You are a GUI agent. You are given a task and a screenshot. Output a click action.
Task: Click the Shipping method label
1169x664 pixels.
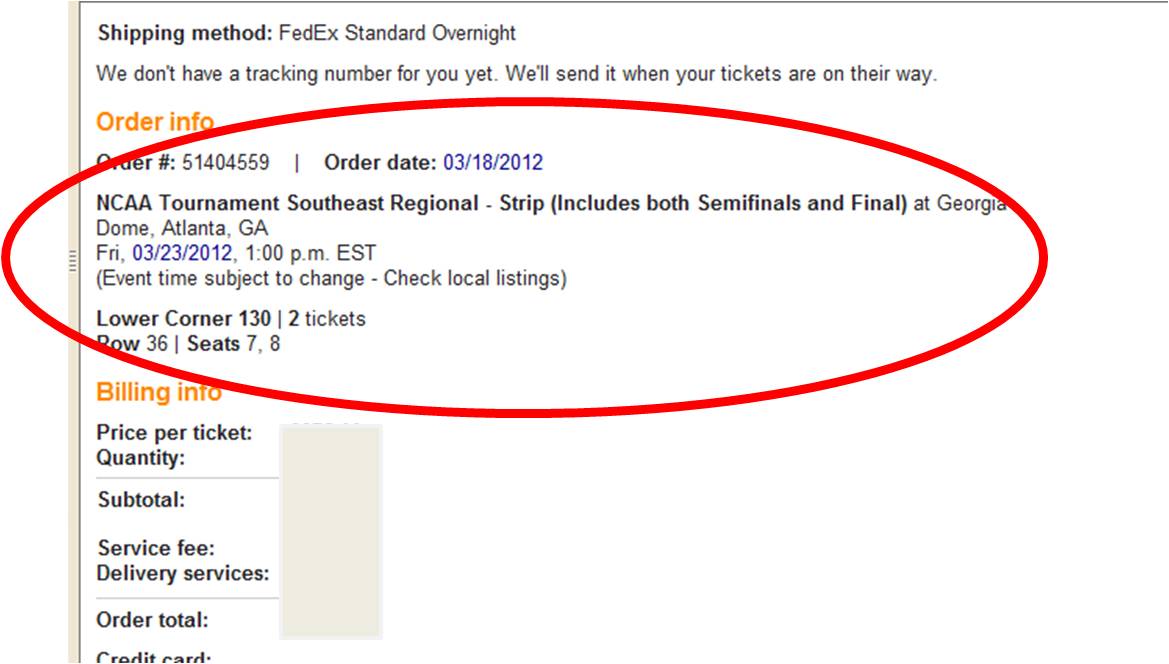point(185,33)
